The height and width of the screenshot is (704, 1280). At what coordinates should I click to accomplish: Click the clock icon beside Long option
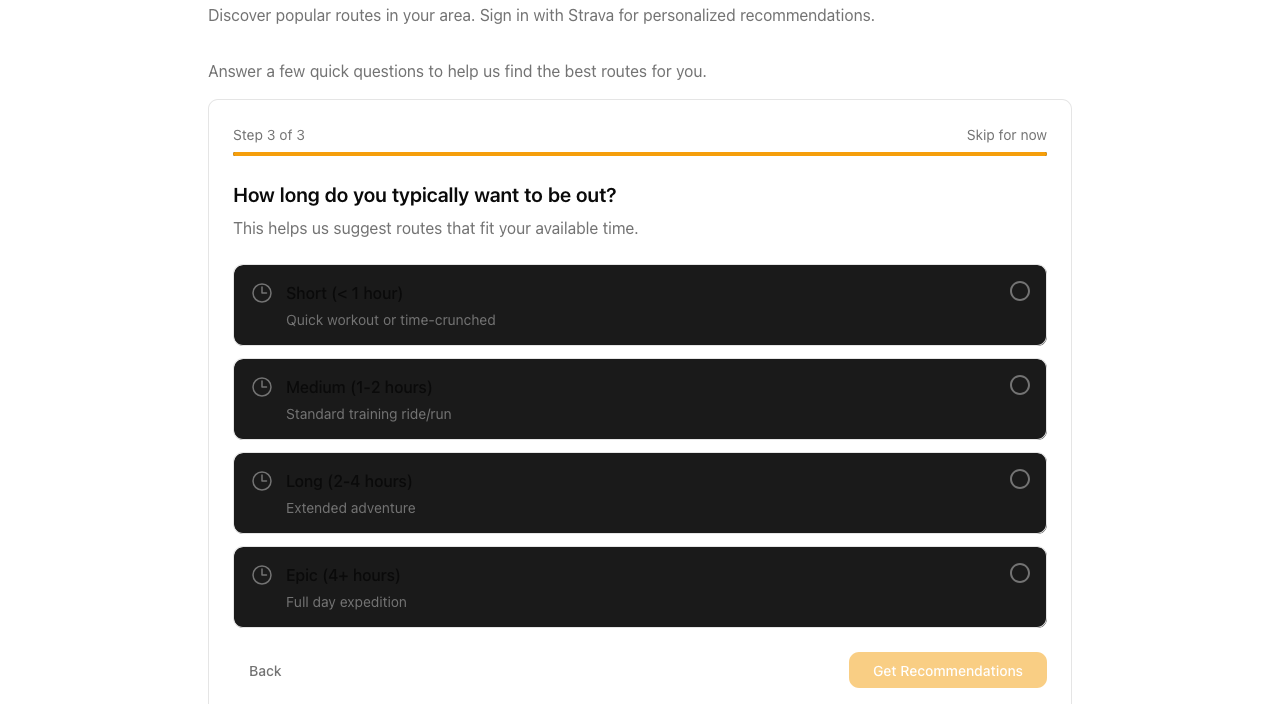click(262, 481)
